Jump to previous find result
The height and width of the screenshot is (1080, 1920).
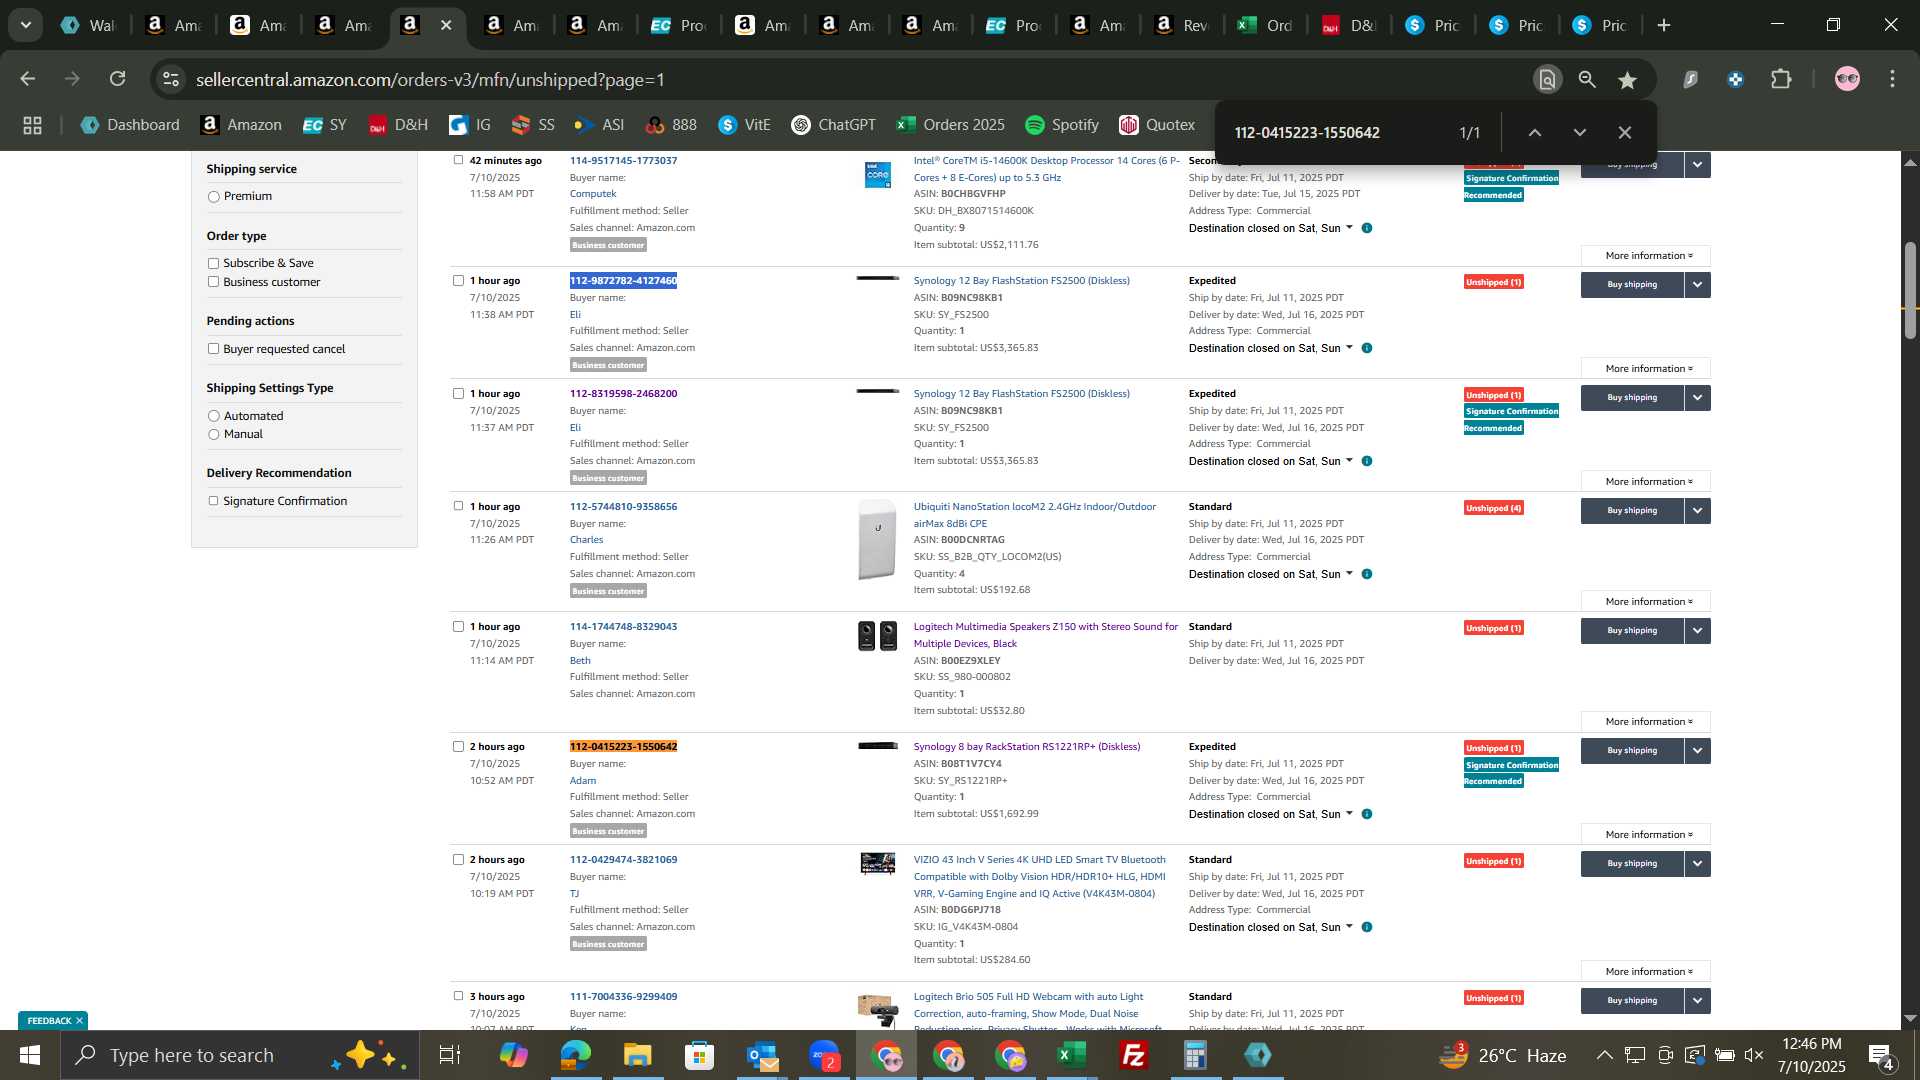coord(1535,133)
